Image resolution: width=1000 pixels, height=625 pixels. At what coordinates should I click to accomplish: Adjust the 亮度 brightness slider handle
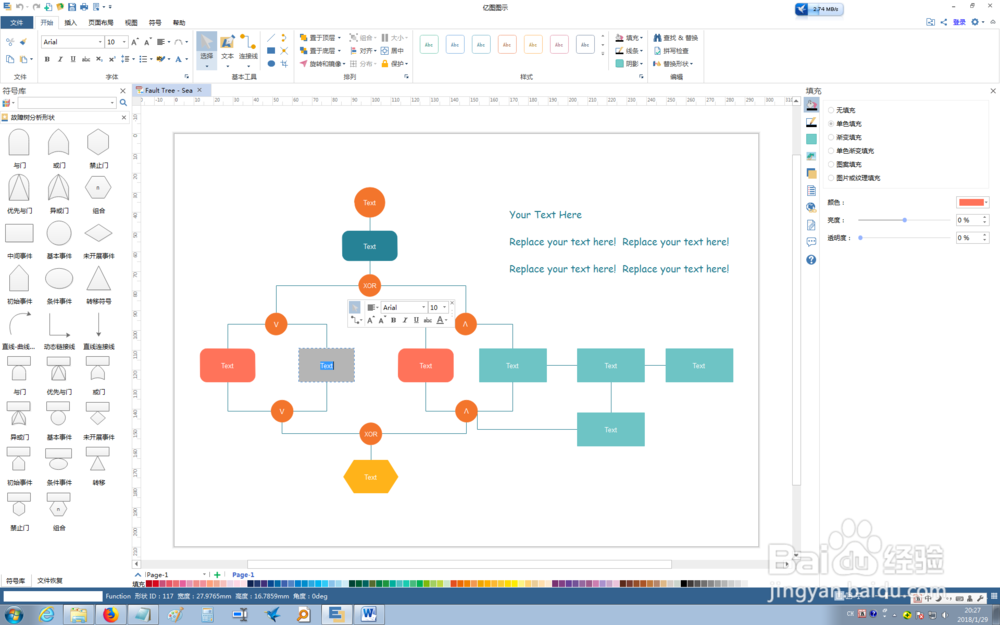point(904,220)
